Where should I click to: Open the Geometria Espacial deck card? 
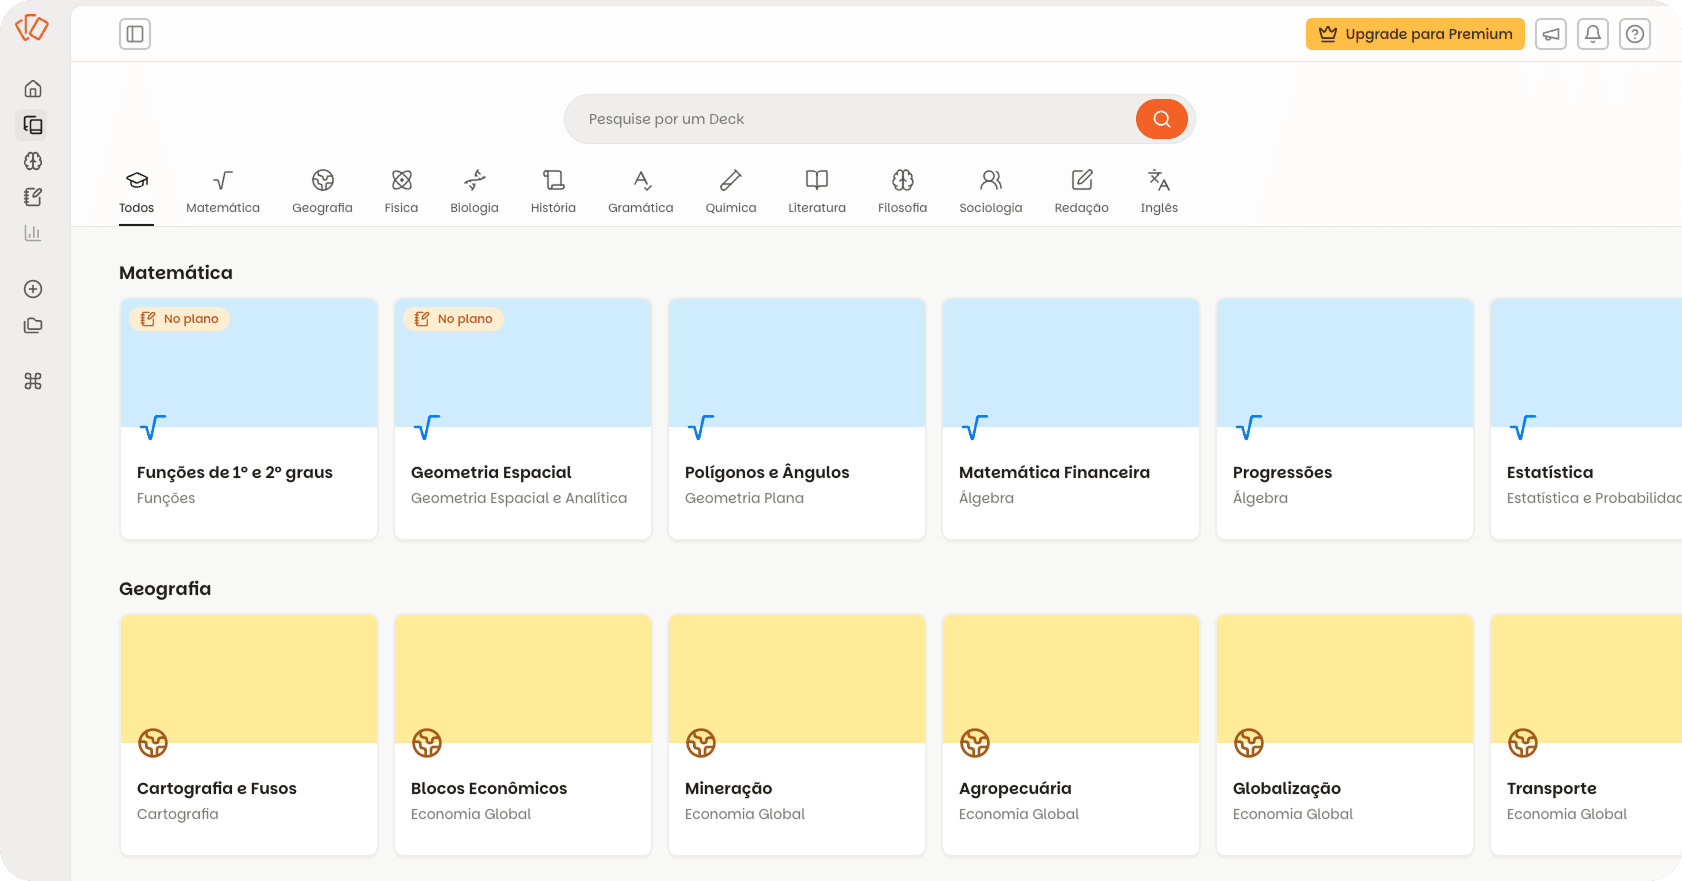[523, 420]
